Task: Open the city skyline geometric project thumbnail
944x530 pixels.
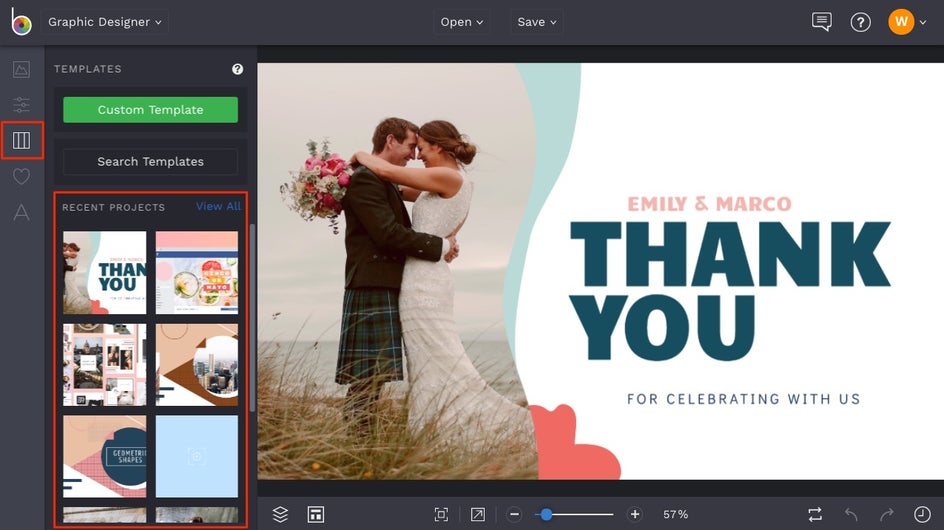Action: pyautogui.click(x=197, y=364)
